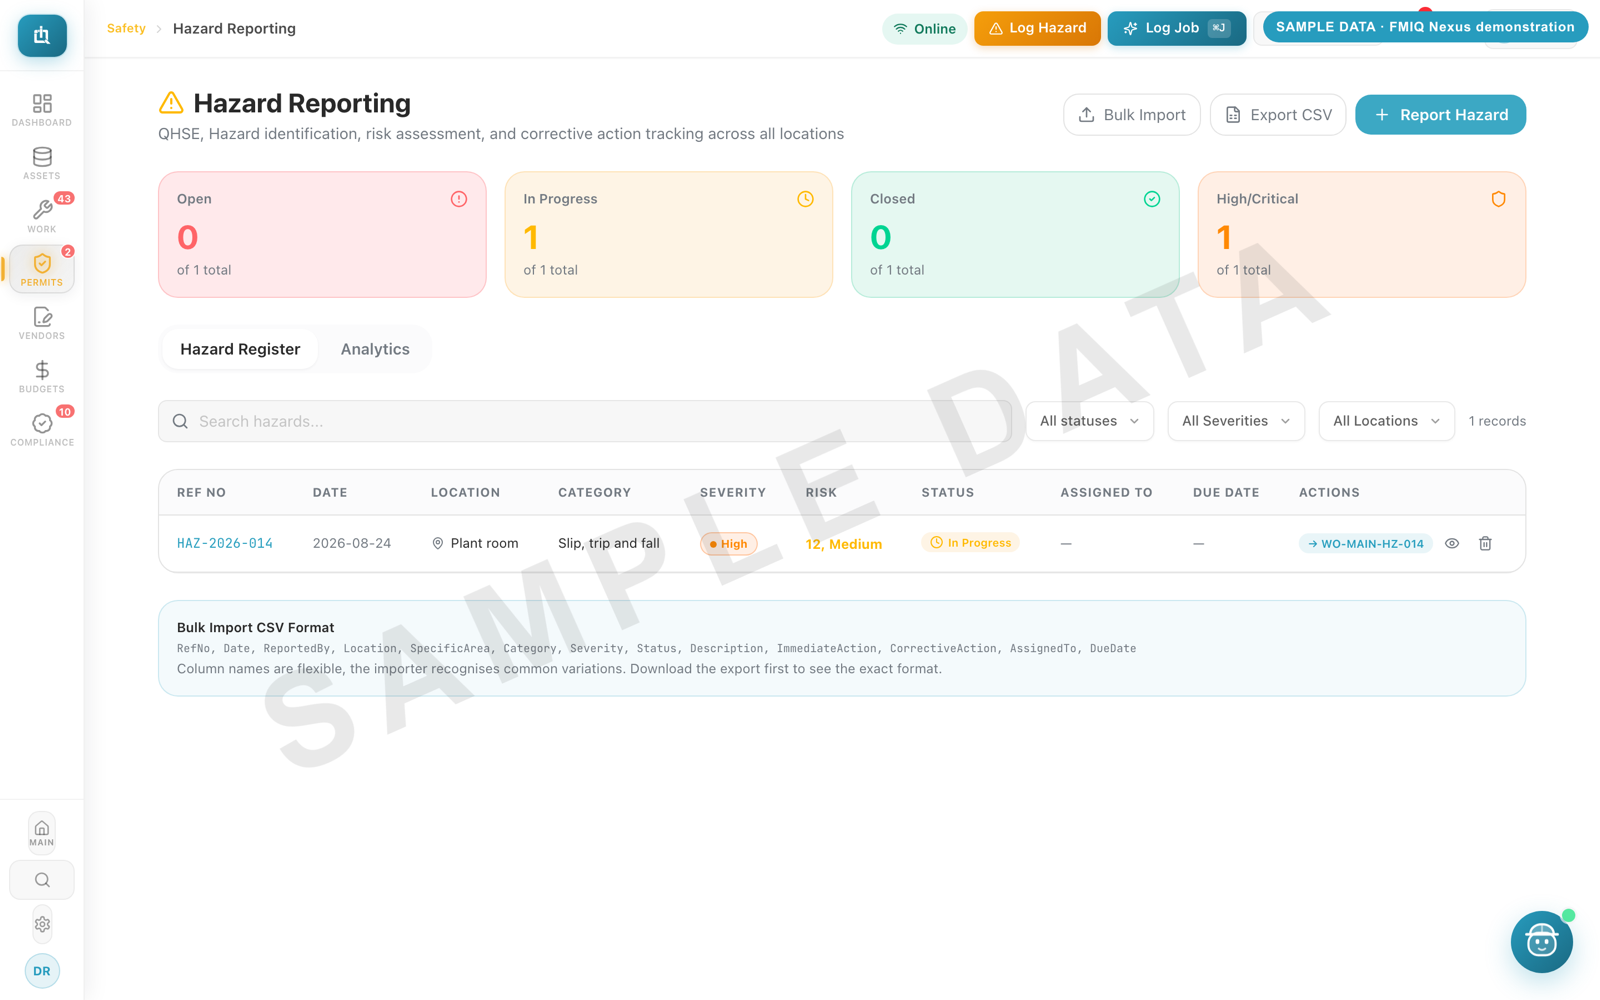Export hazards with Export CSV
This screenshot has height=1000, width=1600.
pos(1278,115)
